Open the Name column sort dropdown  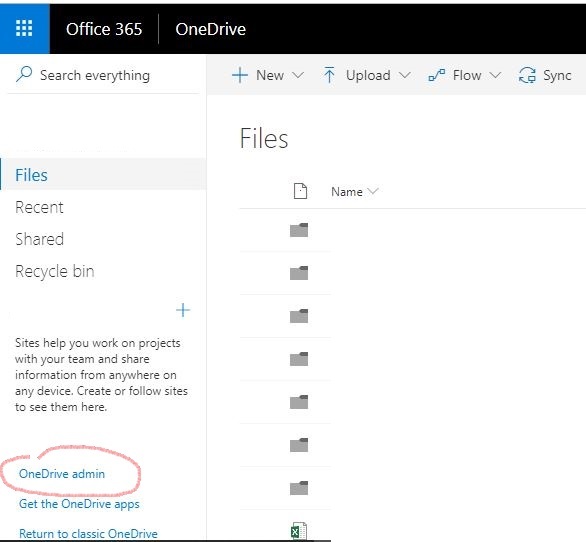point(373,191)
